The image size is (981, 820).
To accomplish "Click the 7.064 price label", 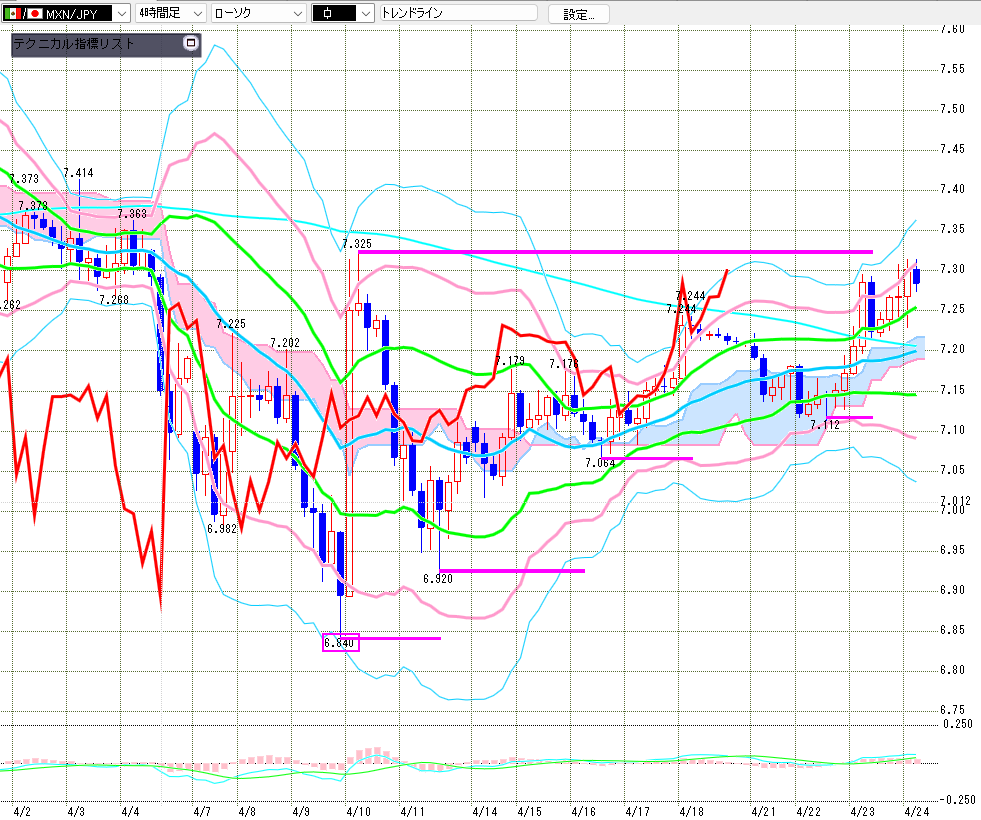I will click(600, 463).
